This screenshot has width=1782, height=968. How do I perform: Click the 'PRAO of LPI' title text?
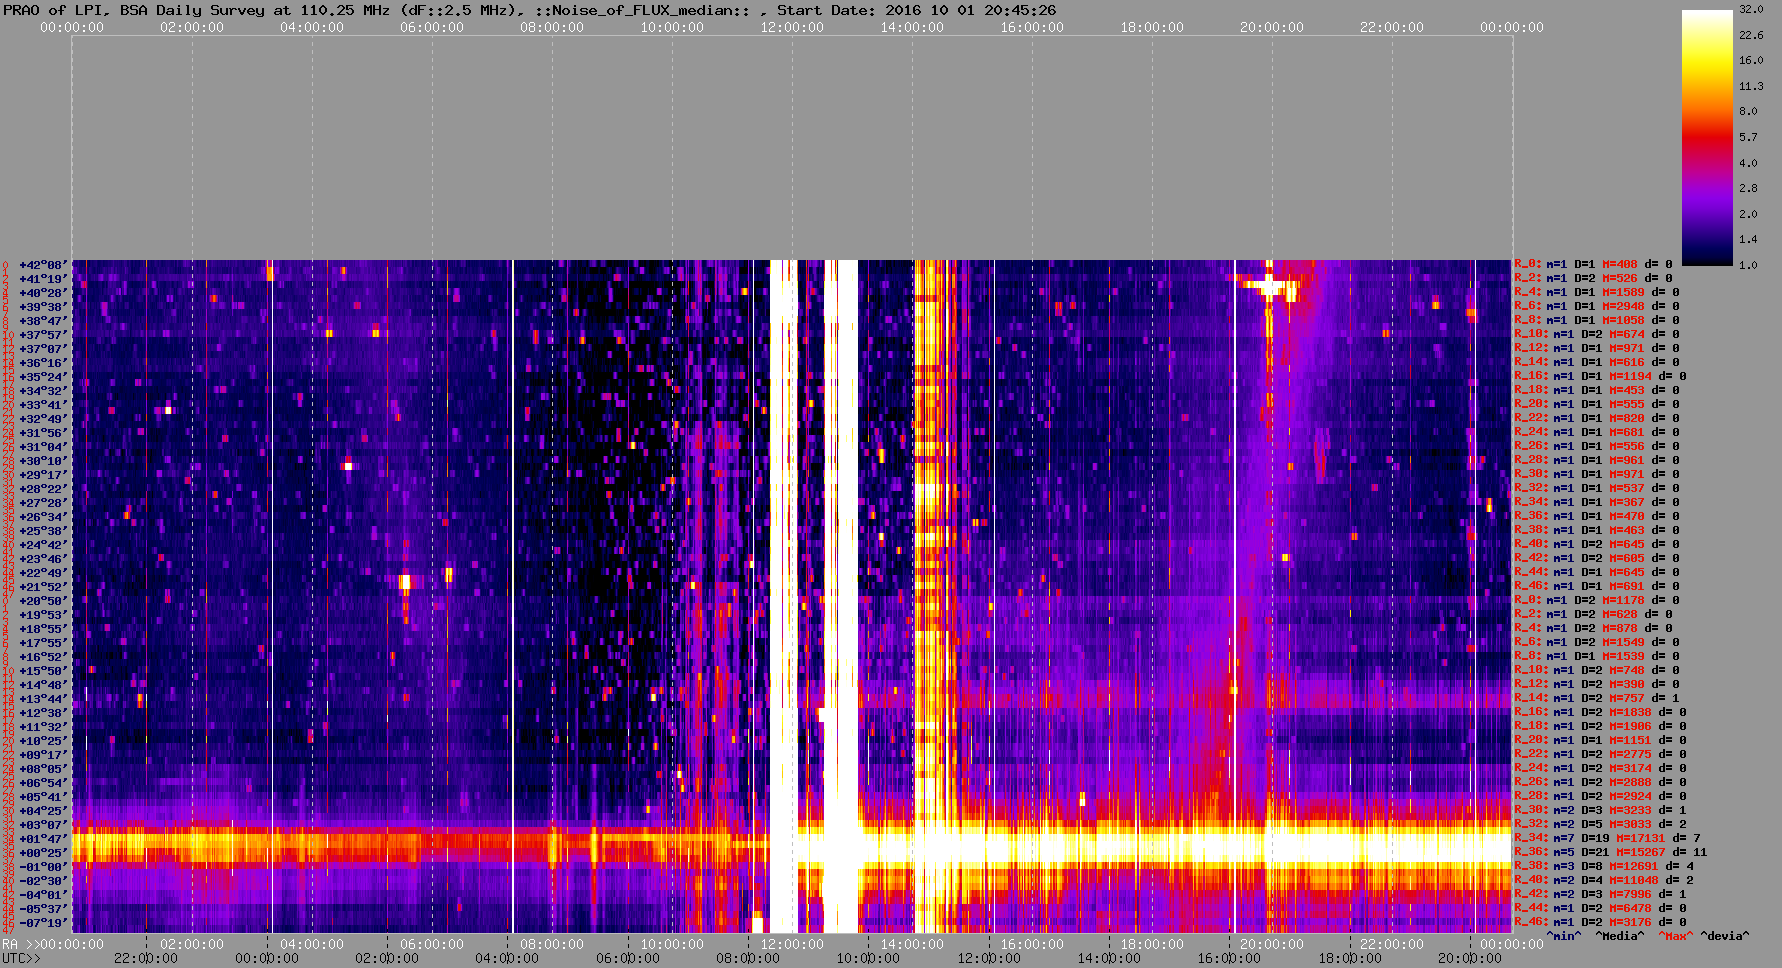click(47, 10)
